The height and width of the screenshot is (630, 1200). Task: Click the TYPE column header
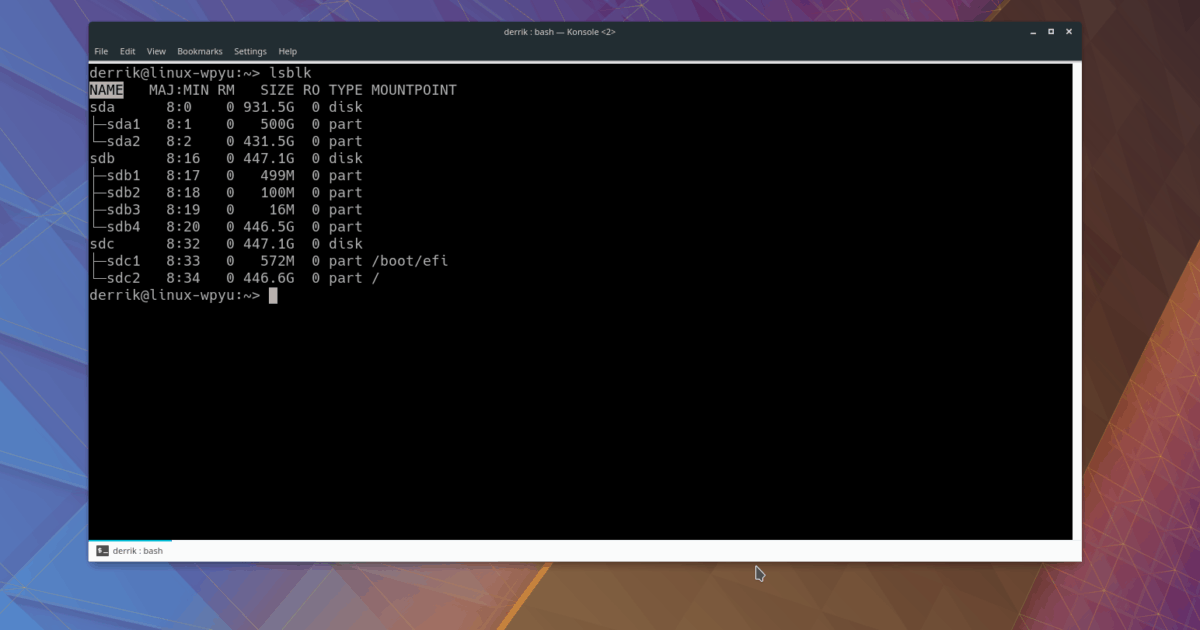[345, 90]
